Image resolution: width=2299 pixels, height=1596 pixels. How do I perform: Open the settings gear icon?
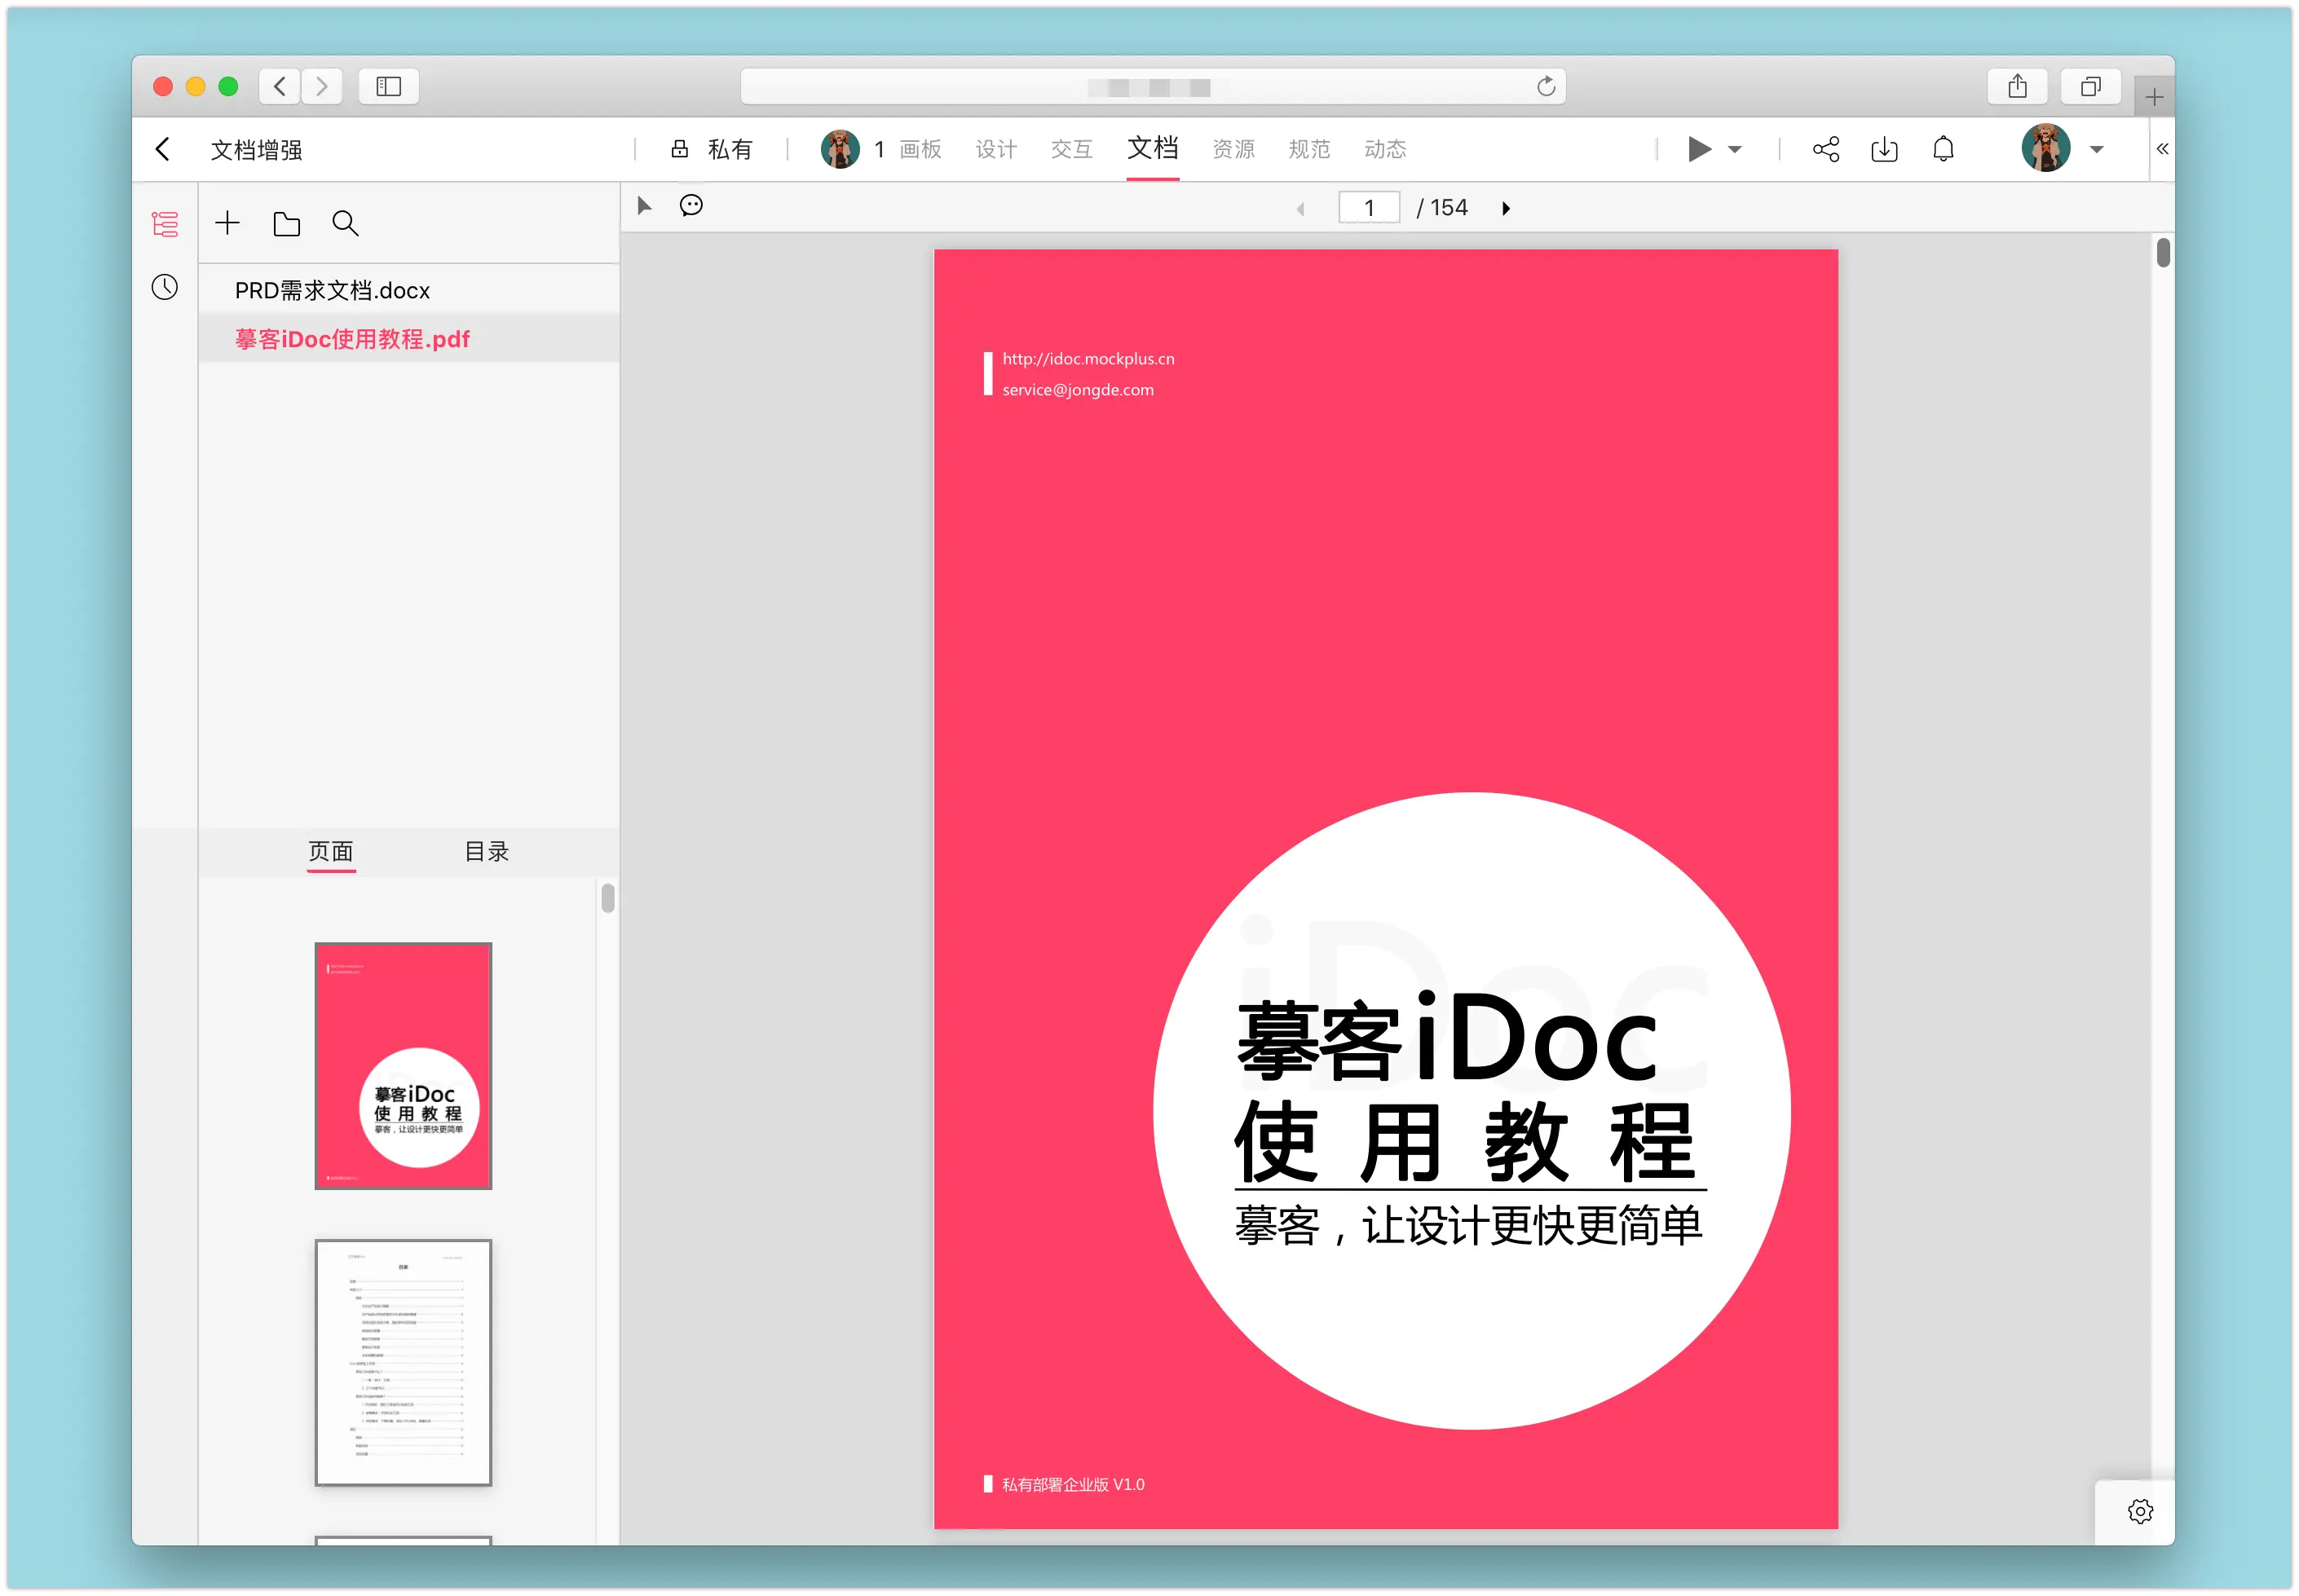point(2140,1511)
